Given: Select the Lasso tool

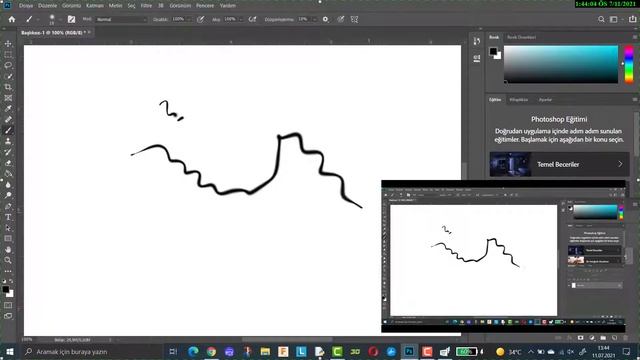Looking at the screenshot, I should pos(8,65).
